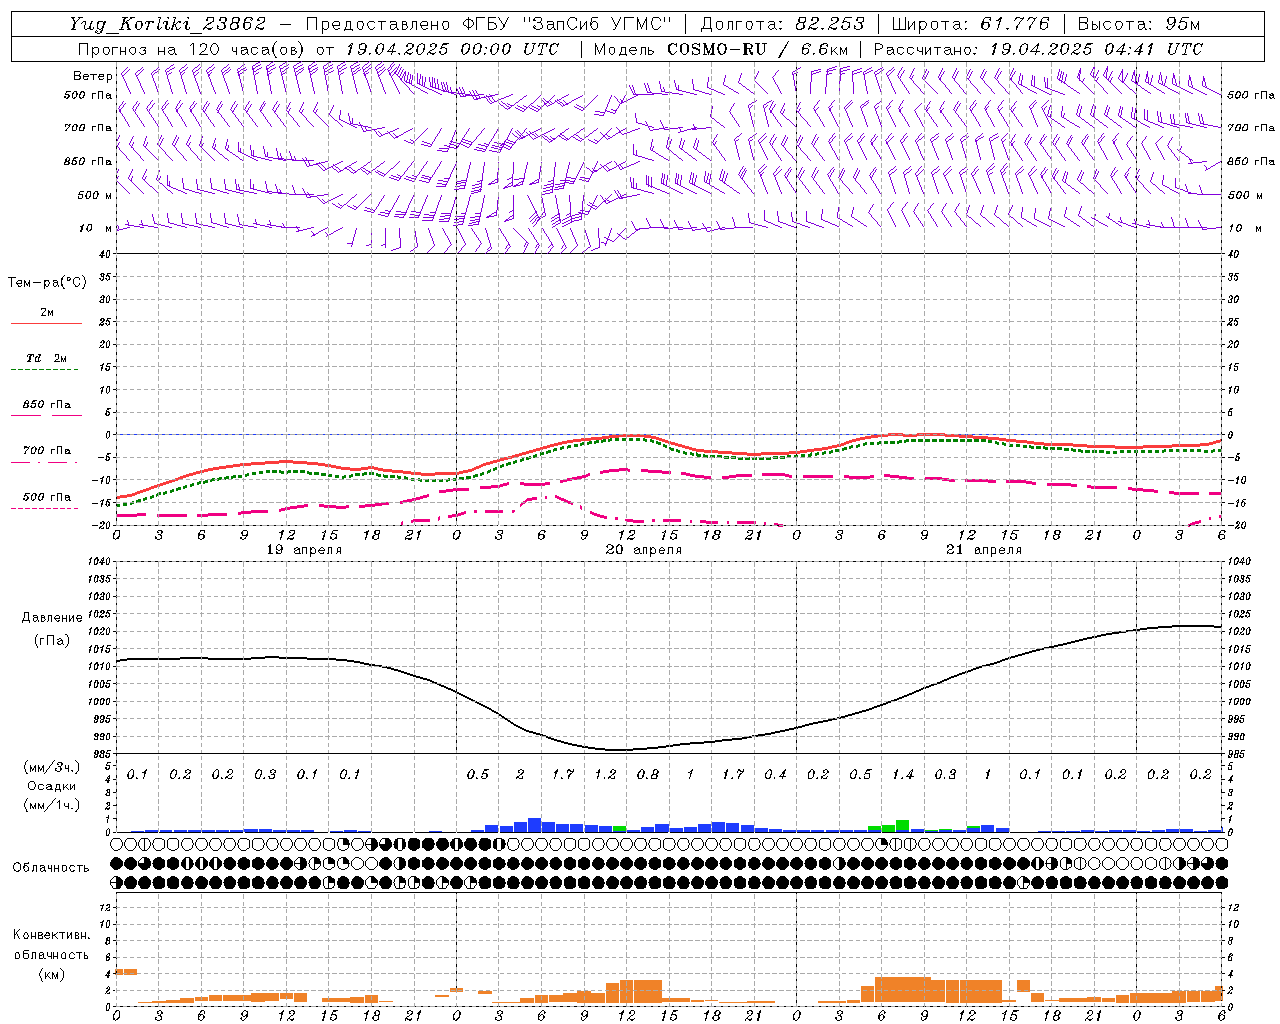Click the Высота: 95м value
This screenshot has width=1280, height=1024.
point(1138,24)
